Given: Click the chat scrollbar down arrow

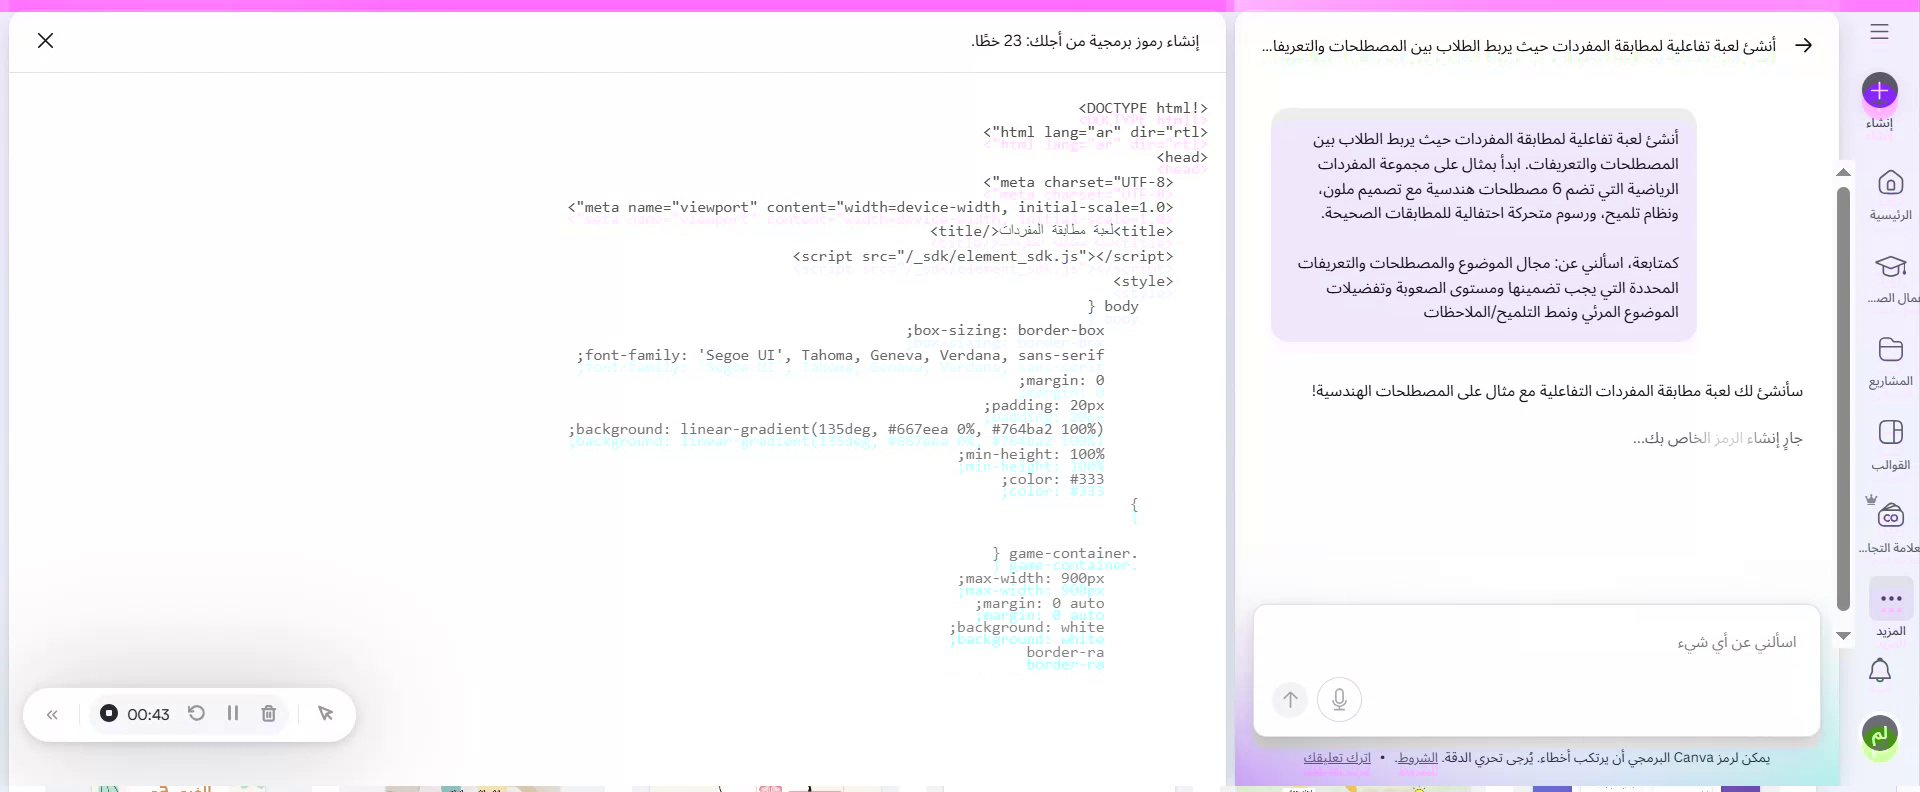Looking at the screenshot, I should [x=1844, y=636].
